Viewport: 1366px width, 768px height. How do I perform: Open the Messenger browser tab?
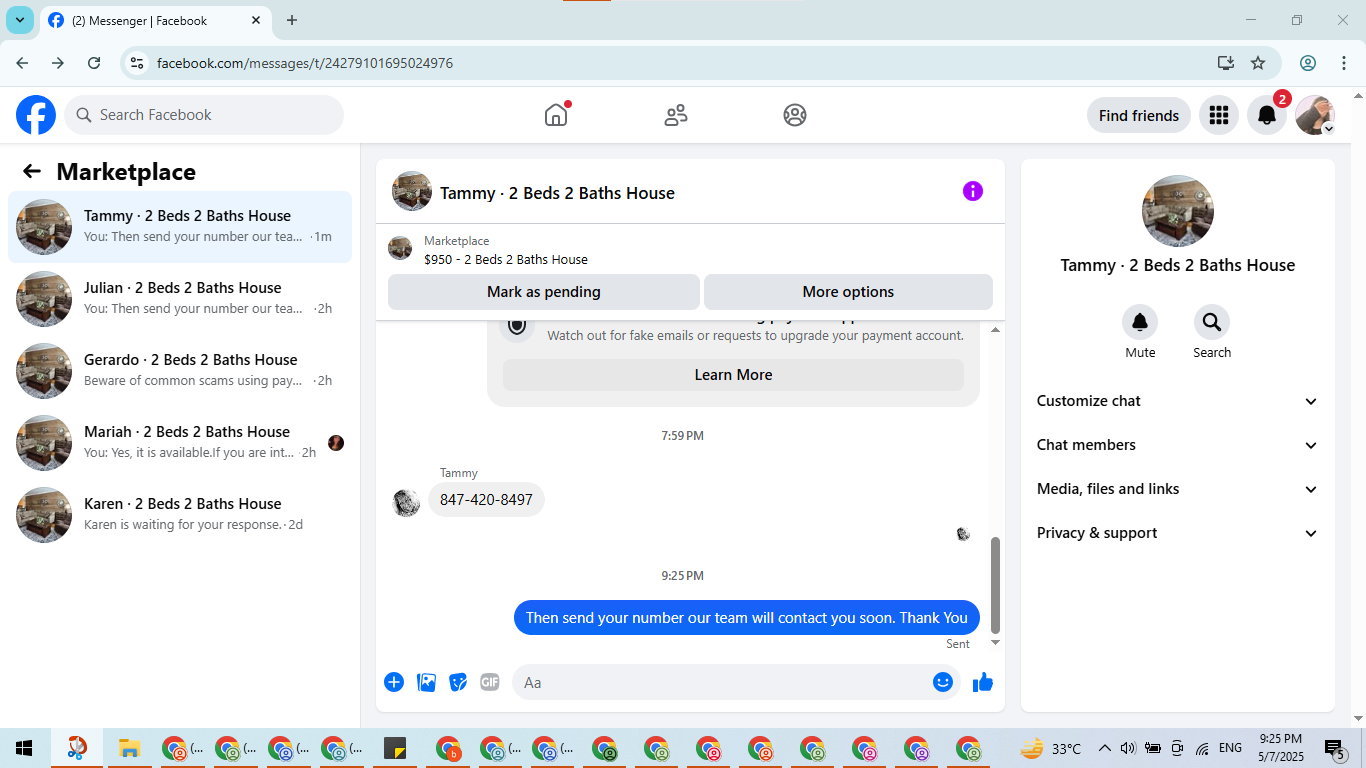coord(155,20)
